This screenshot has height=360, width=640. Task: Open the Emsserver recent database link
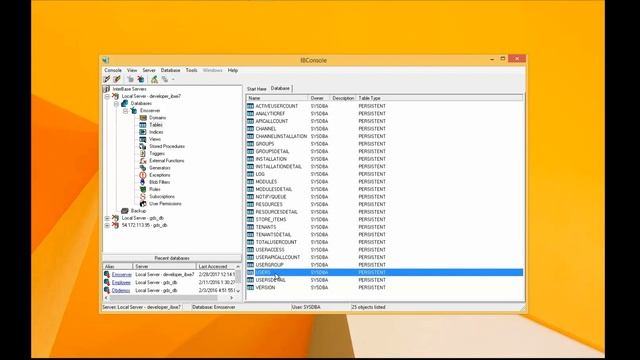point(122,275)
